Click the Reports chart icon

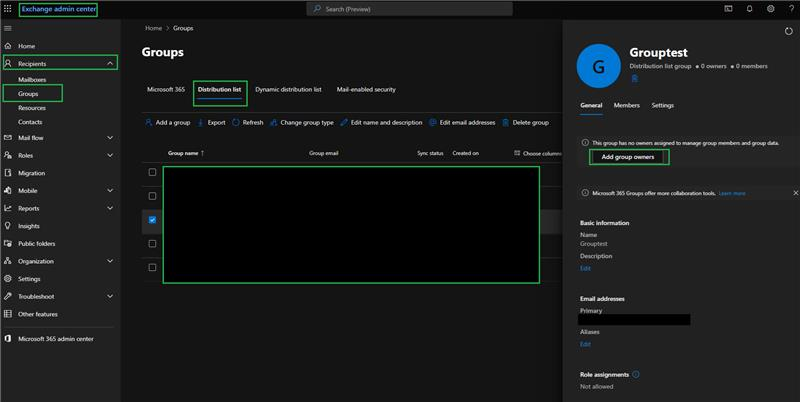(x=8, y=208)
